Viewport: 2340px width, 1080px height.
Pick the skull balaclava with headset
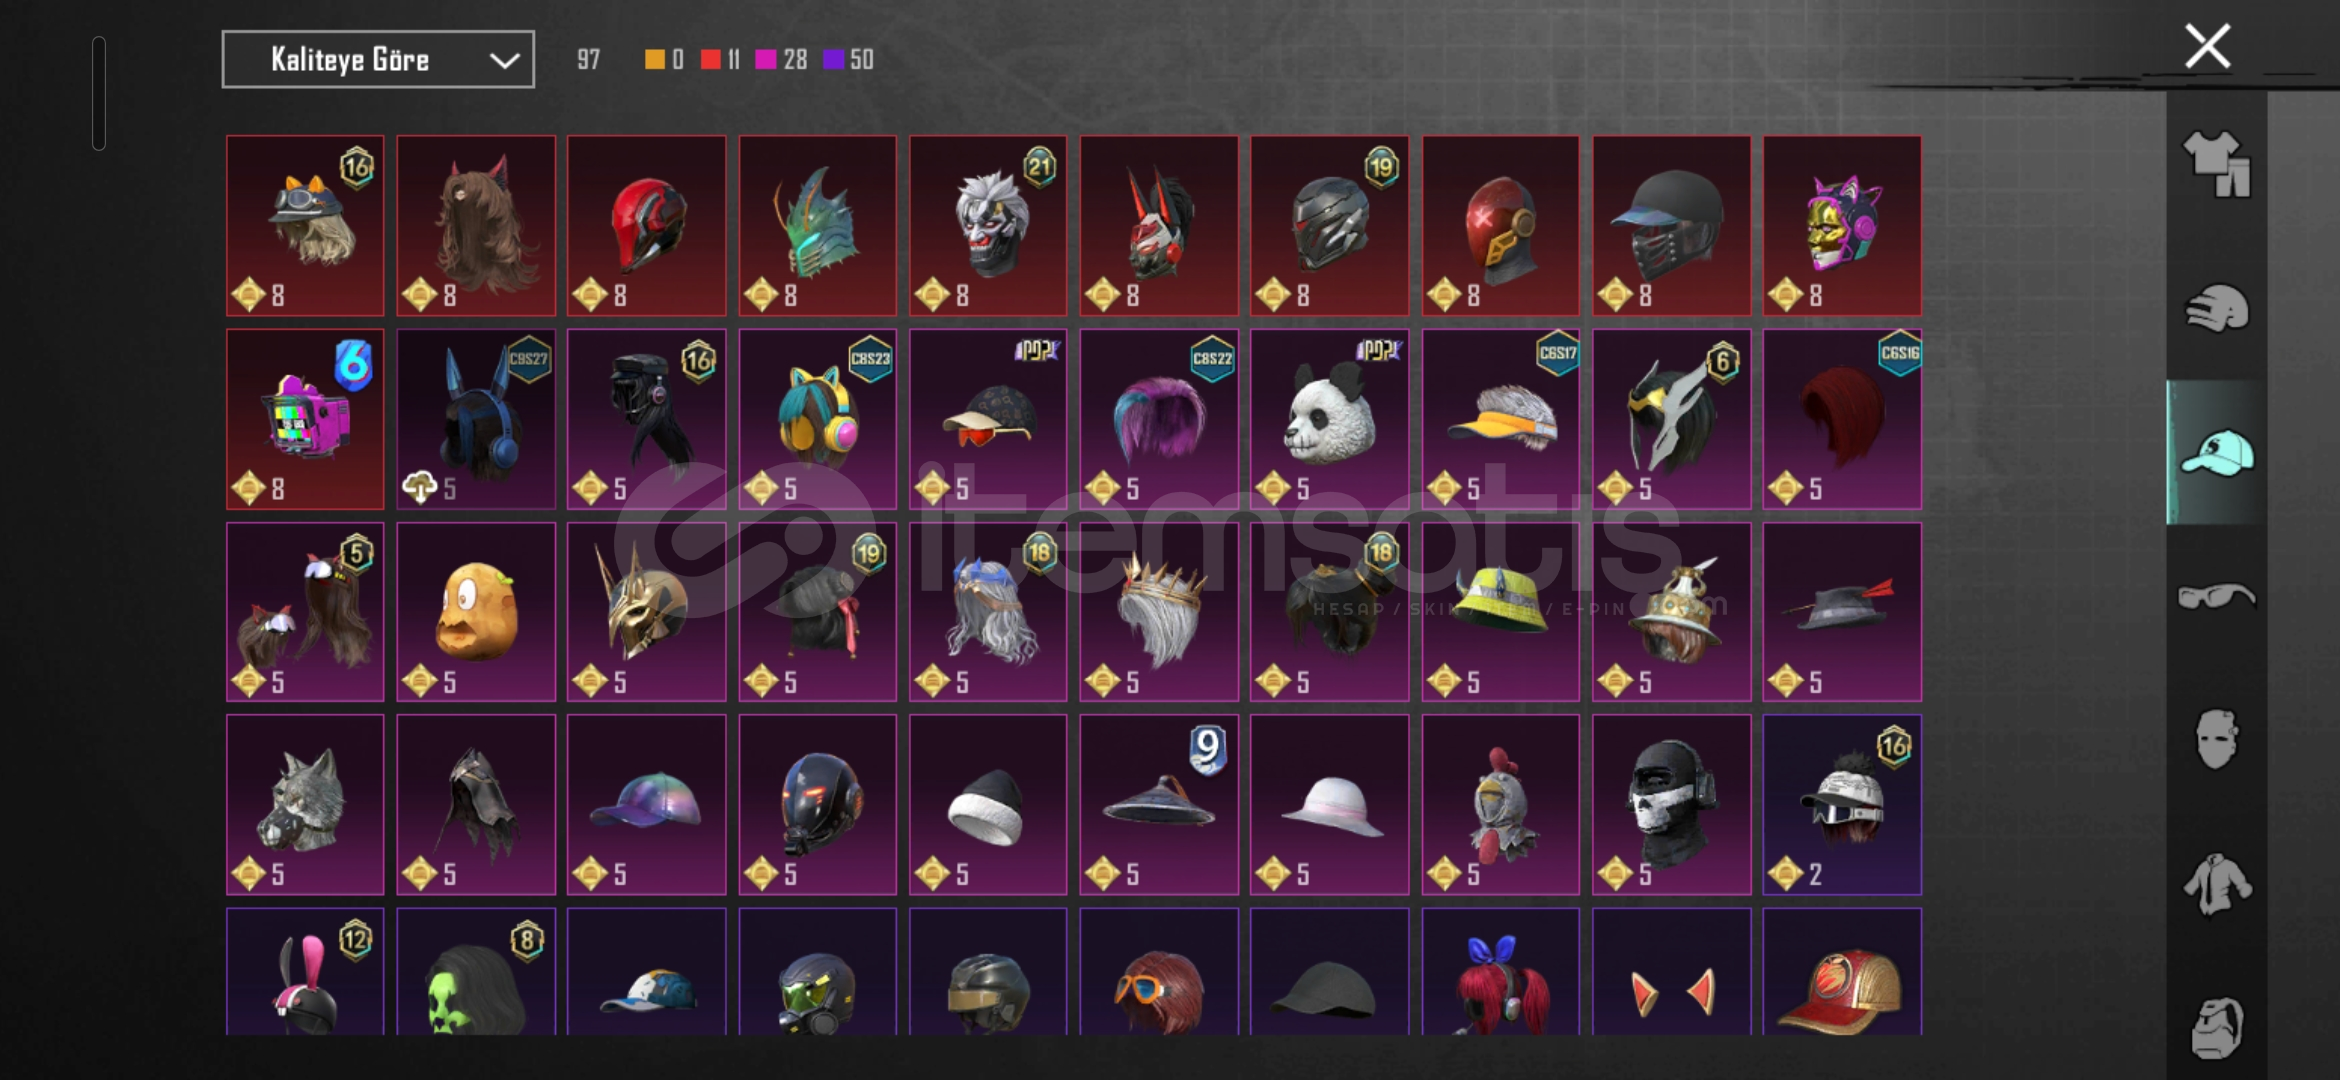point(1671,805)
